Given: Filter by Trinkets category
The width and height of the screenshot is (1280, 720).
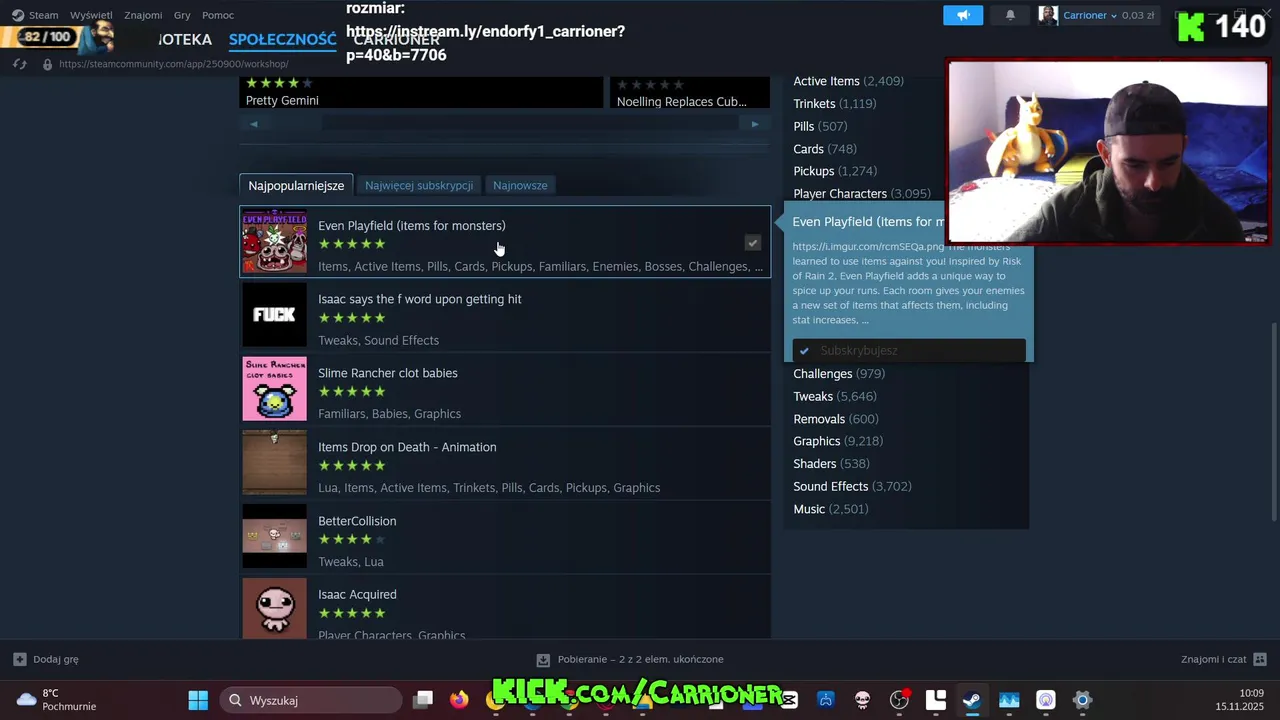Looking at the screenshot, I should pos(834,103).
